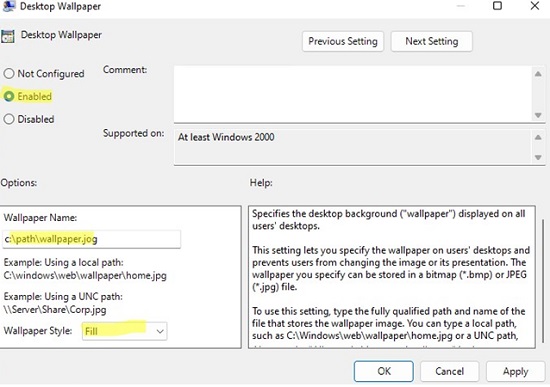The width and height of the screenshot is (550, 387).
Task: Click the Wallpaper Name input field
Action: tap(92, 239)
